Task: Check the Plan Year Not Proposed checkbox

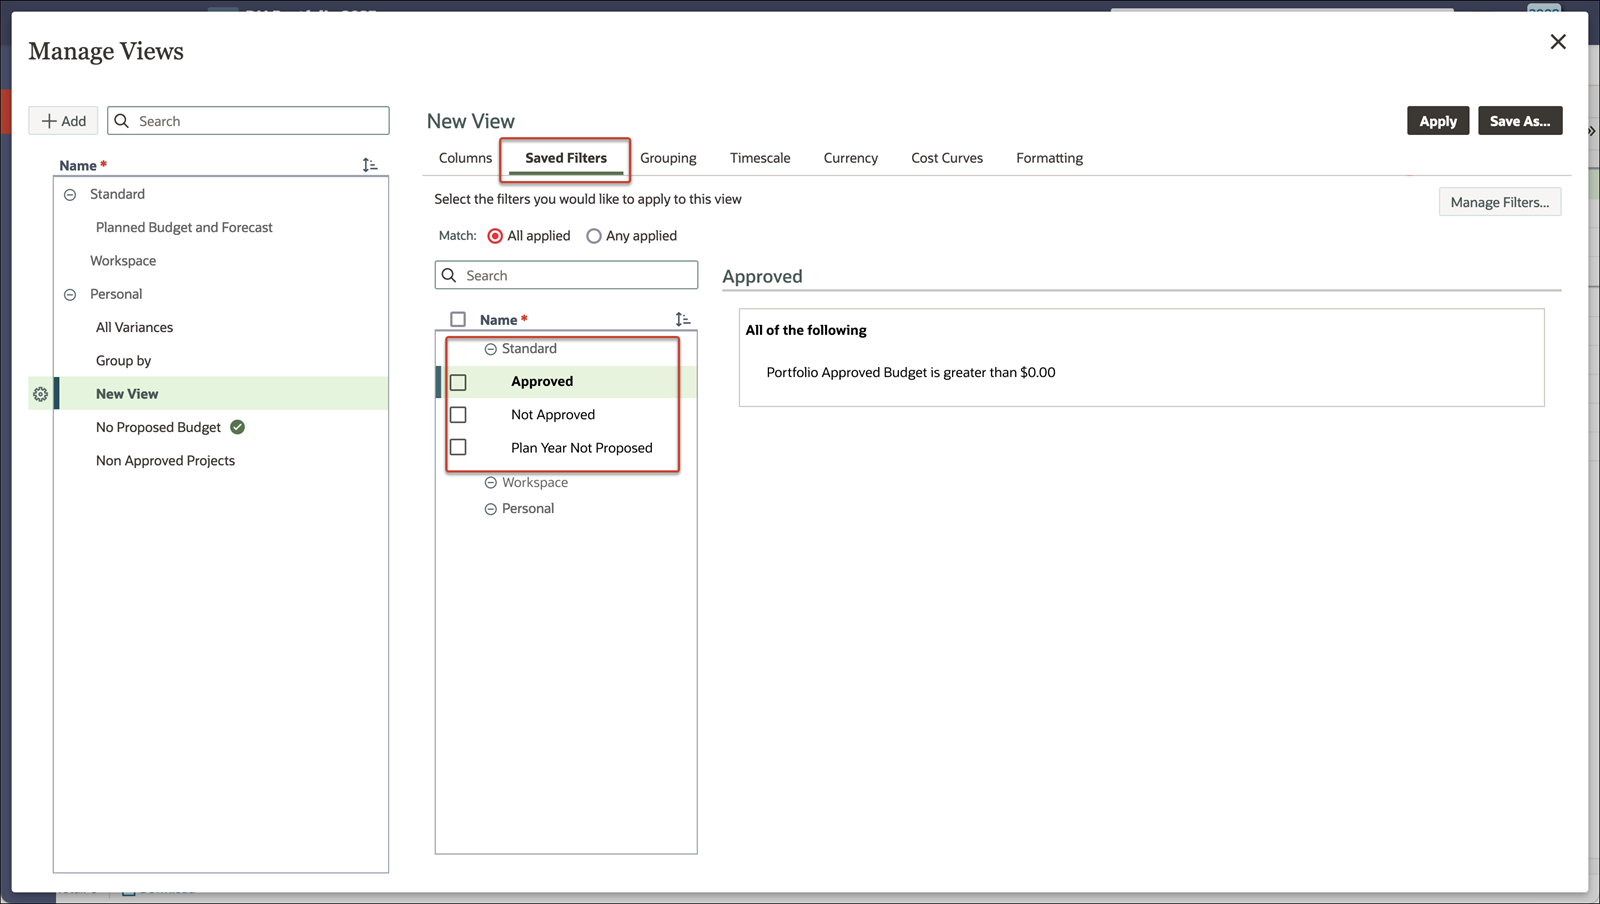Action: pos(458,447)
